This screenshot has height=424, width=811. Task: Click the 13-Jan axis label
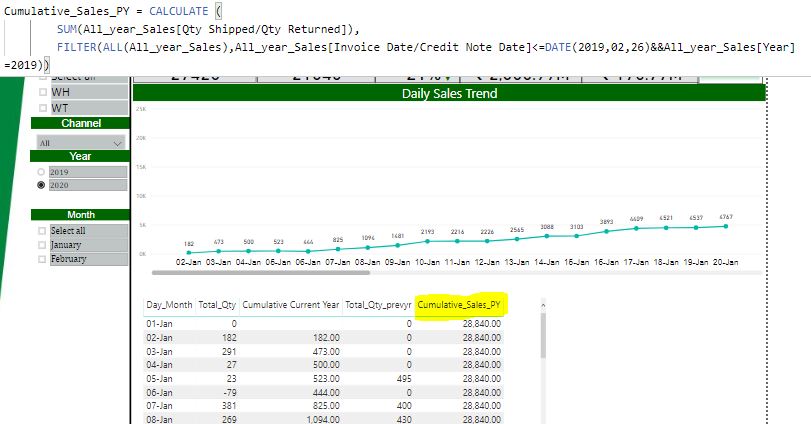(x=517, y=262)
